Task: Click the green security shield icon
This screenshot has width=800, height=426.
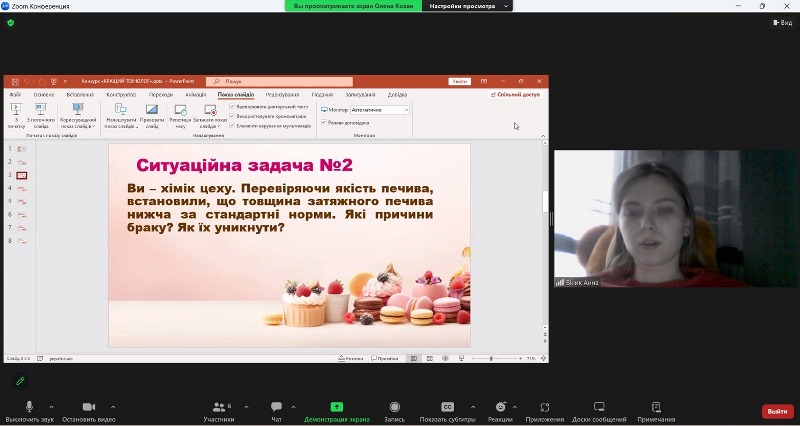Action: 11,23
